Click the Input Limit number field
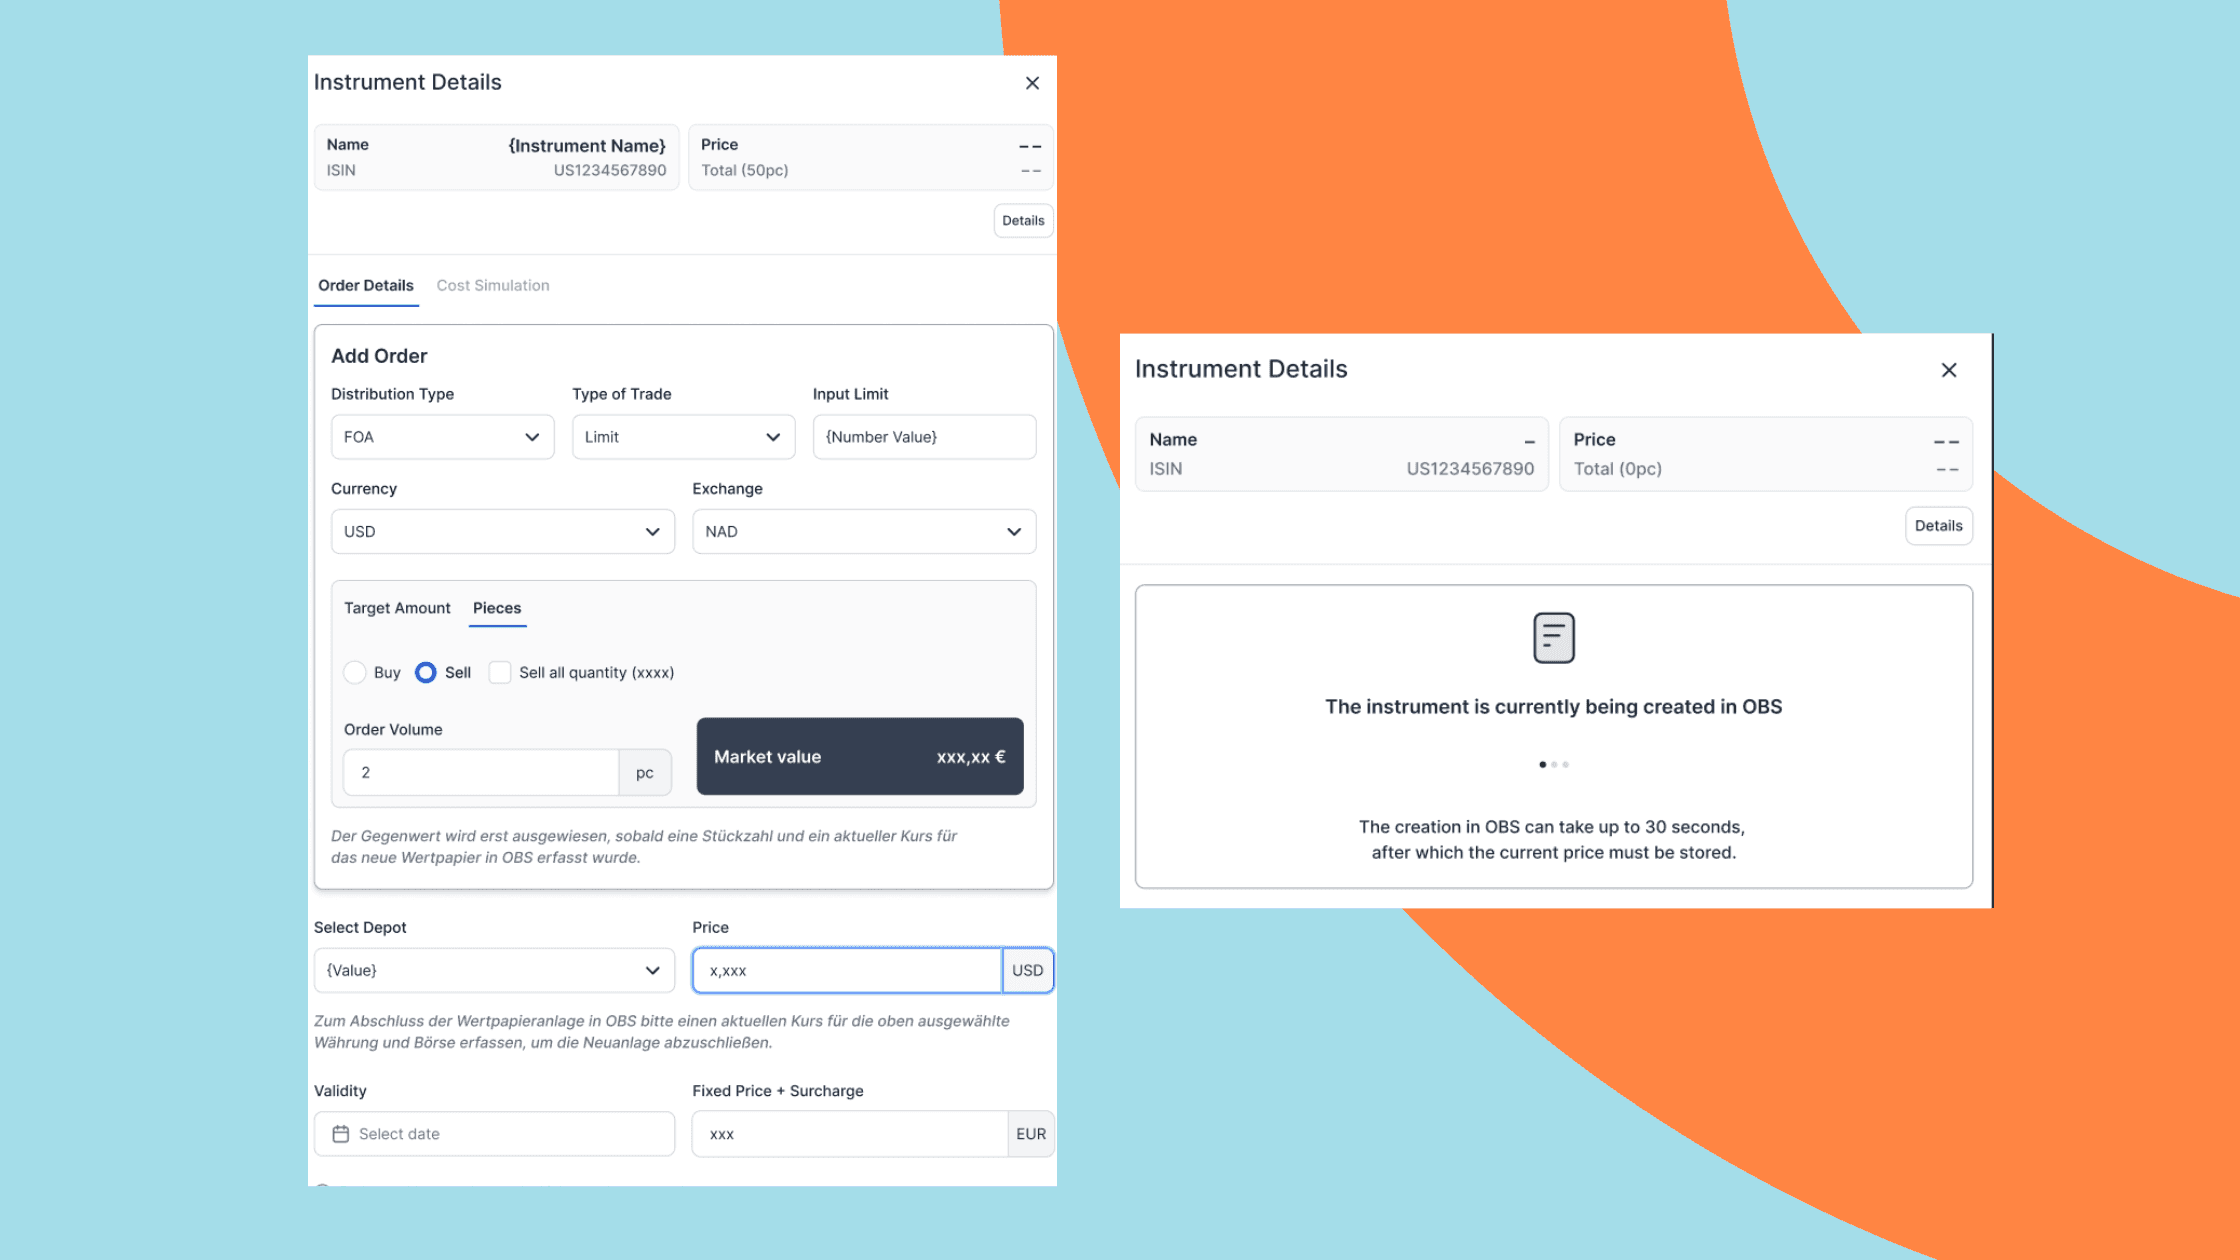Screen dimensions: 2240x1260 pos(923,437)
